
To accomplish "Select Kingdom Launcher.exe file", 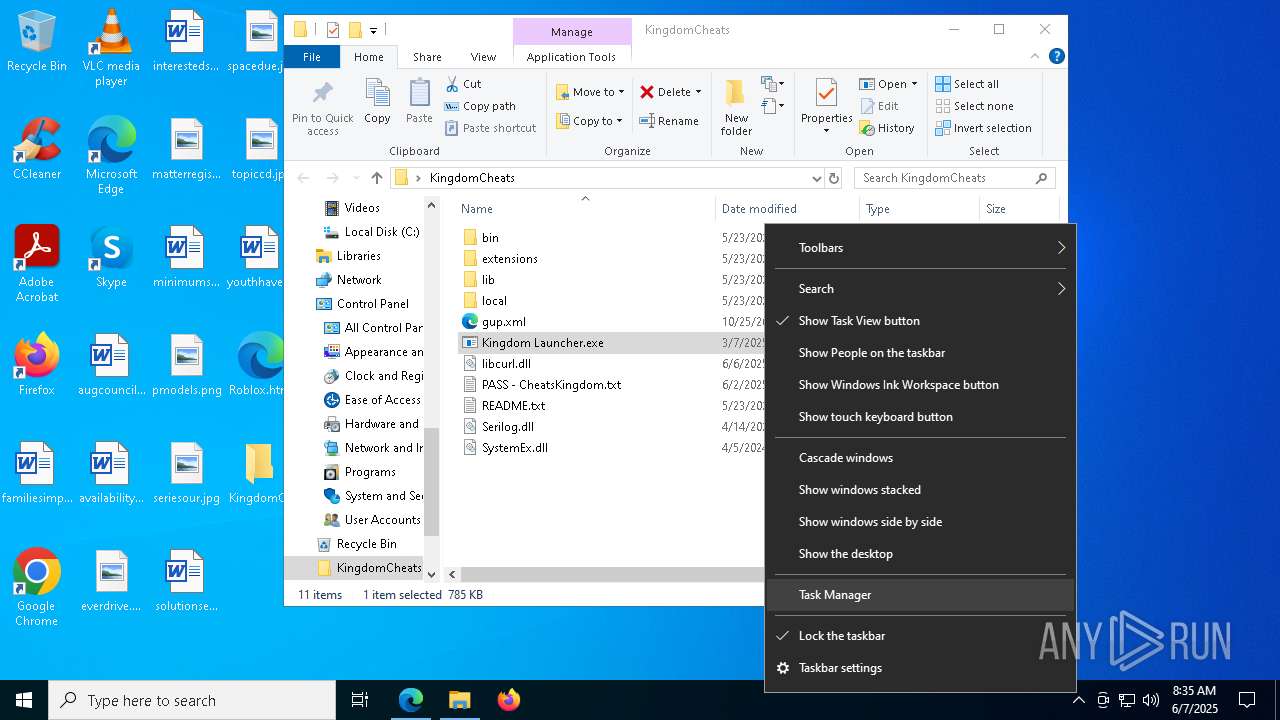I will click(542, 342).
